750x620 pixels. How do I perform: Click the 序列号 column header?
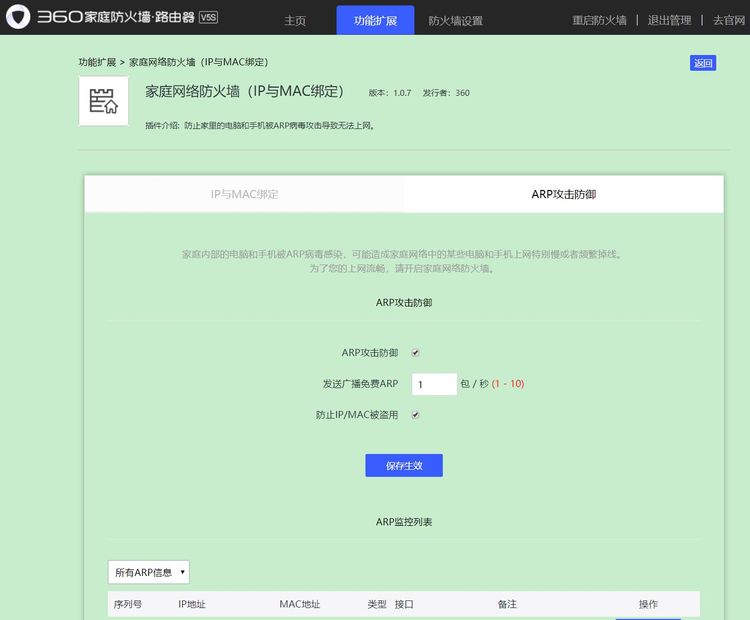click(x=128, y=604)
